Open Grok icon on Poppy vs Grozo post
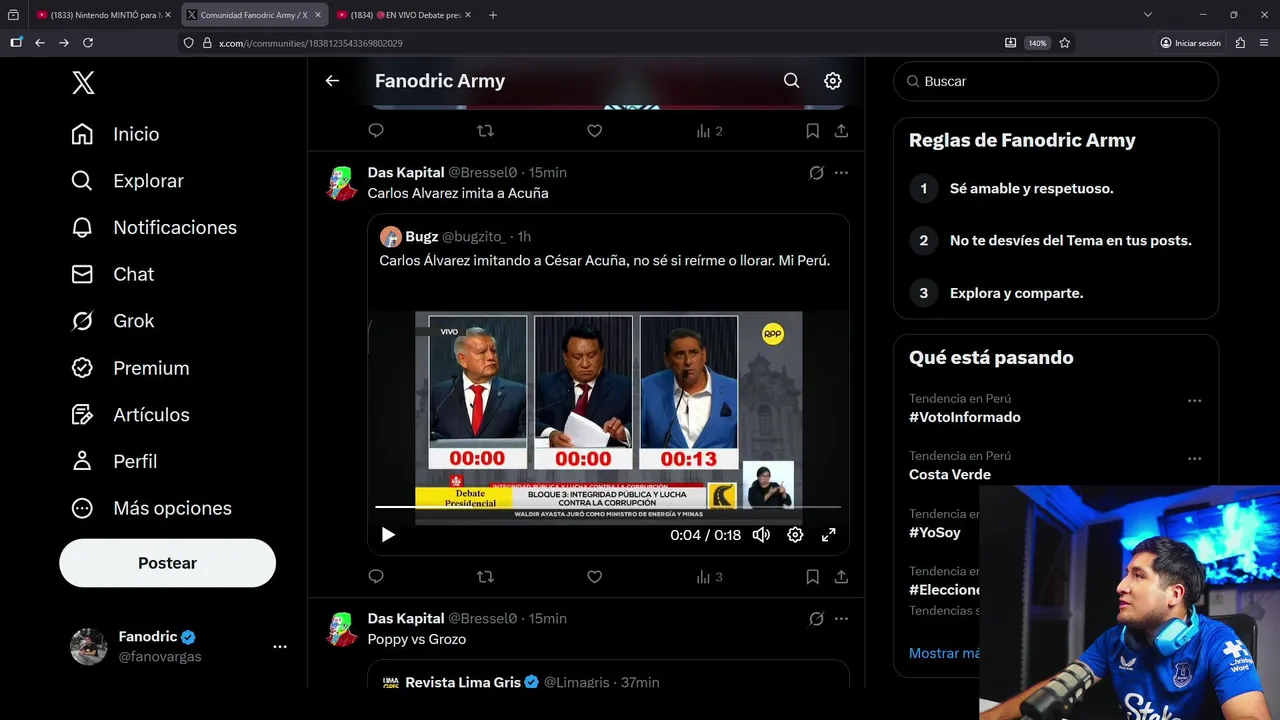The width and height of the screenshot is (1280, 720). (x=816, y=619)
